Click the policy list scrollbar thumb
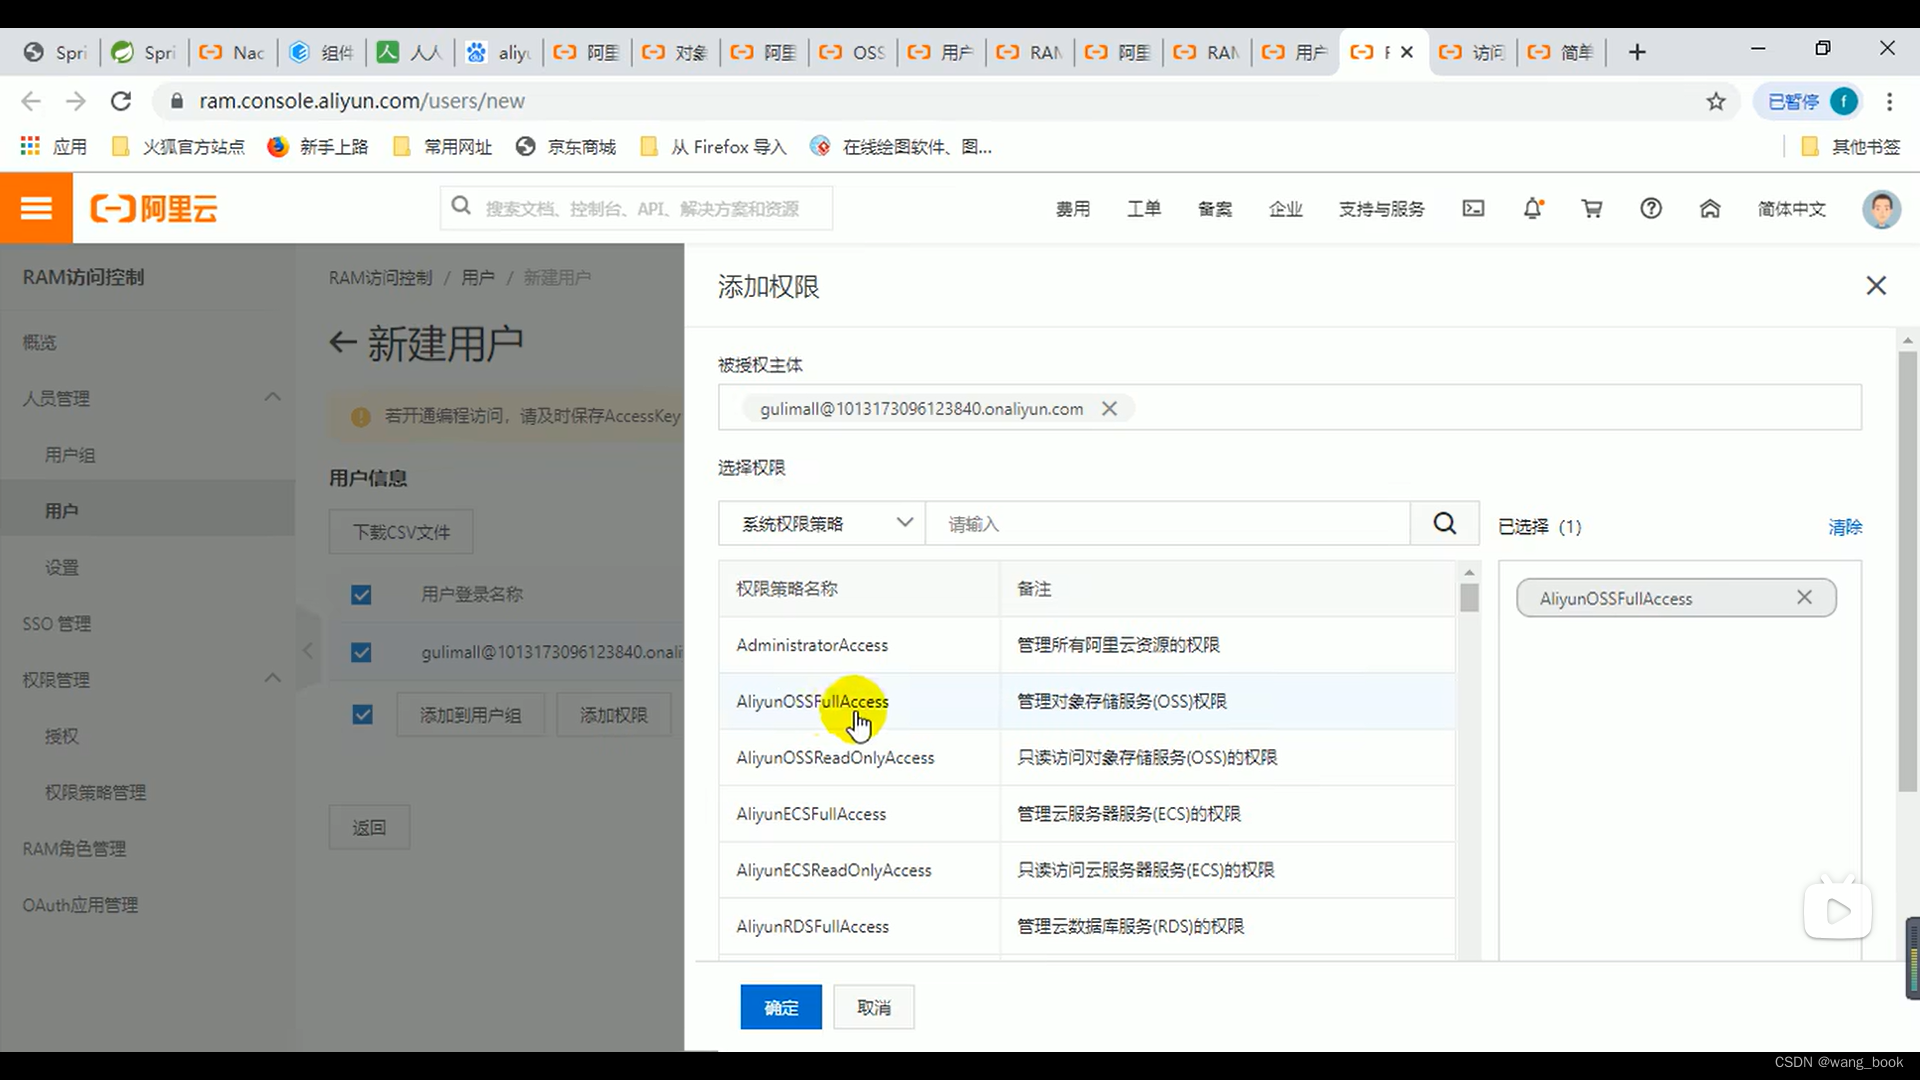This screenshot has height=1080, width=1920. point(1469,598)
